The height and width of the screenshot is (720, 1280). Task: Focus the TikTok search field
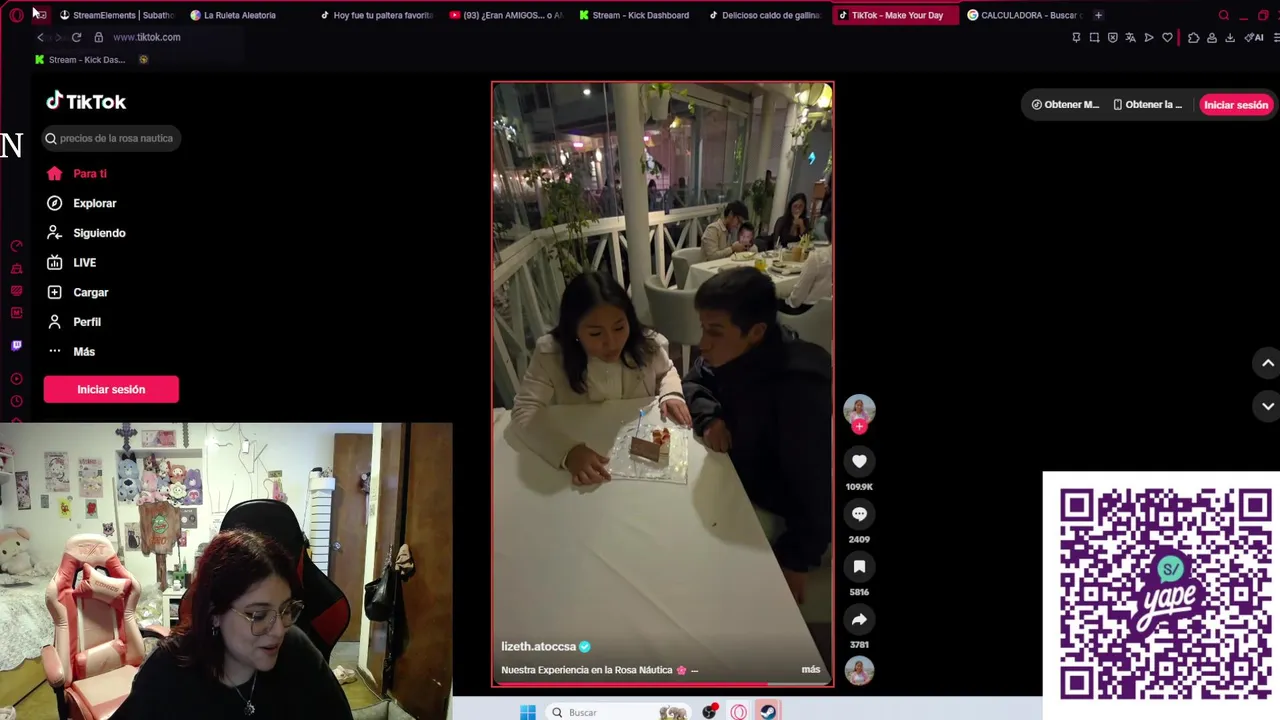(111, 138)
